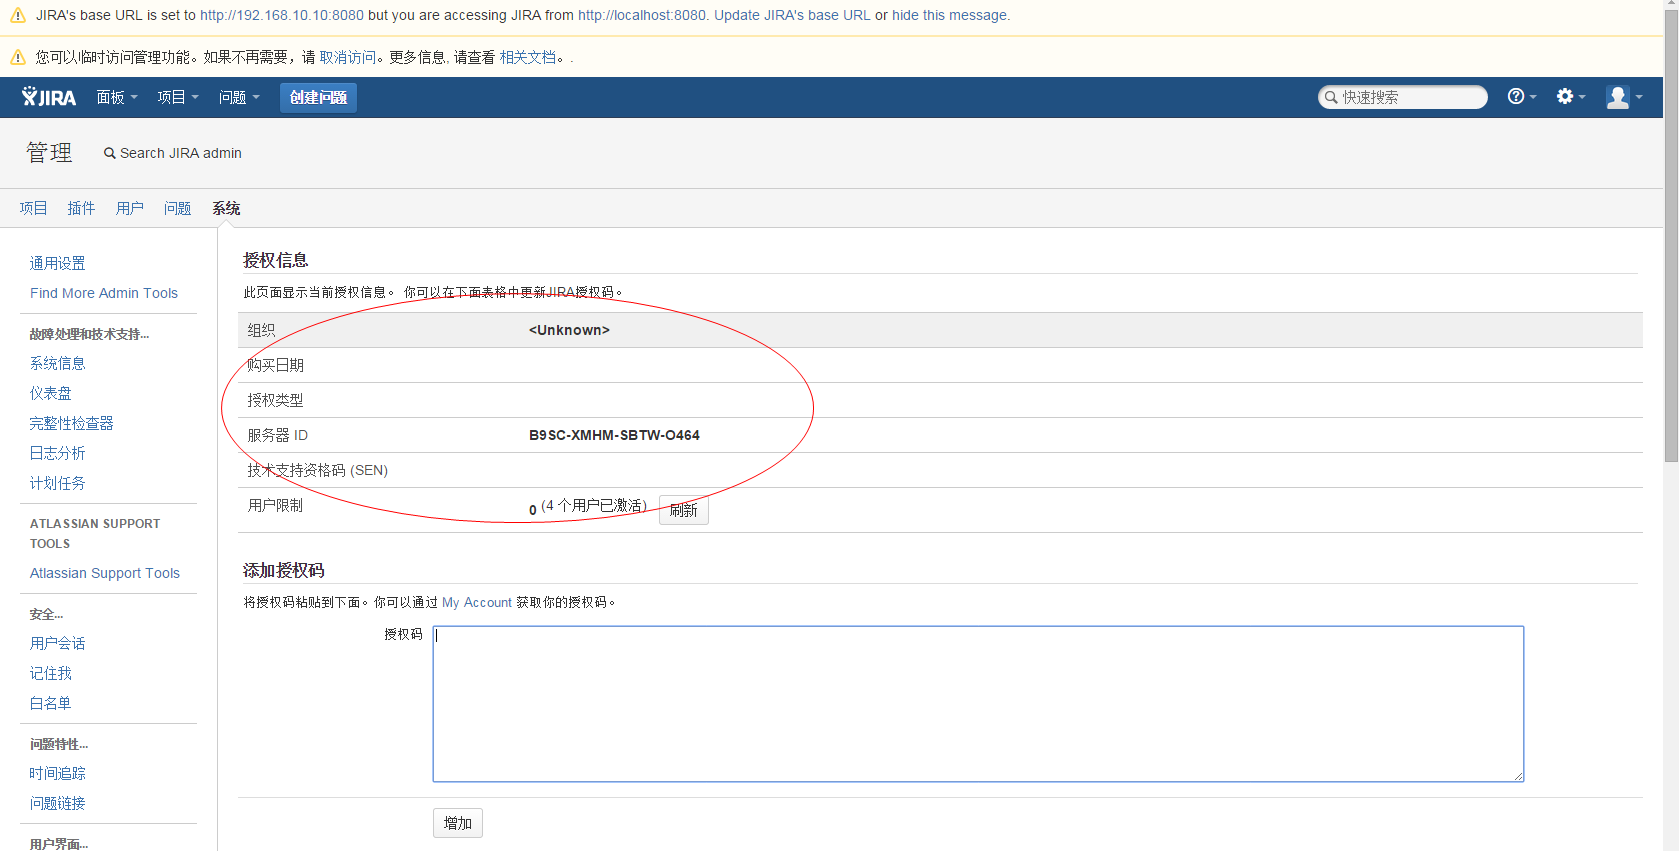The height and width of the screenshot is (851, 1679).
Task: Open 通用设置 in the sidebar
Action: tap(57, 263)
